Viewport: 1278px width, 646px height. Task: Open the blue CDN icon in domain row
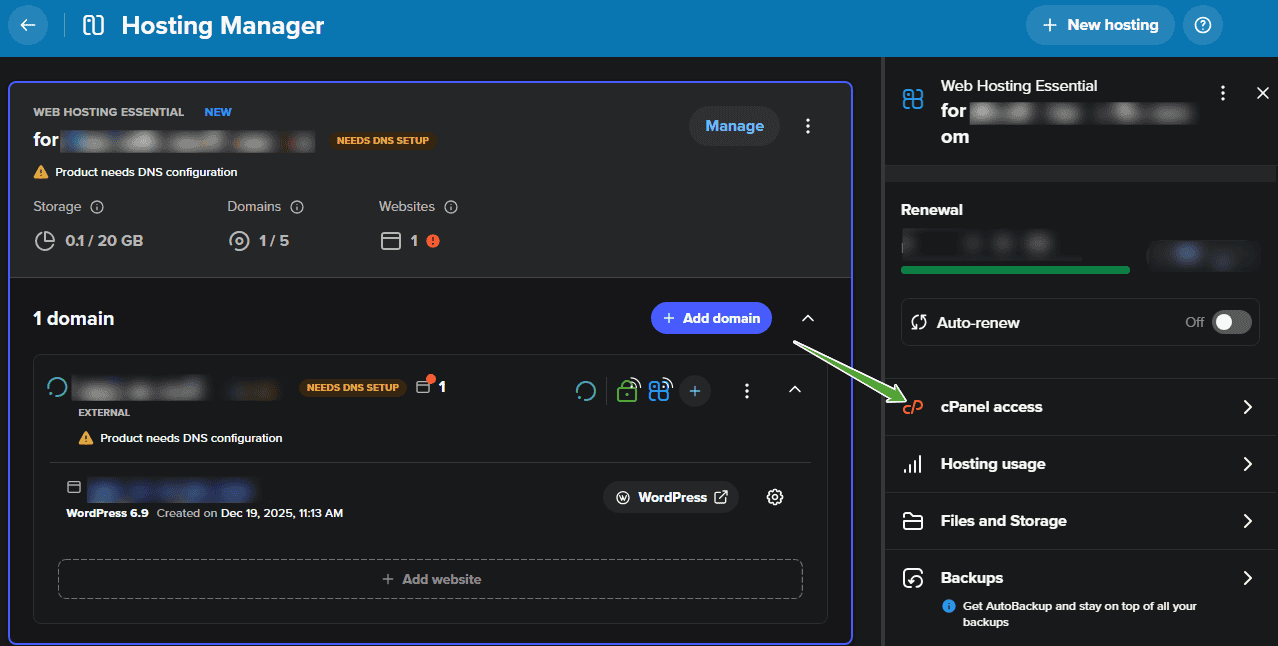click(660, 390)
